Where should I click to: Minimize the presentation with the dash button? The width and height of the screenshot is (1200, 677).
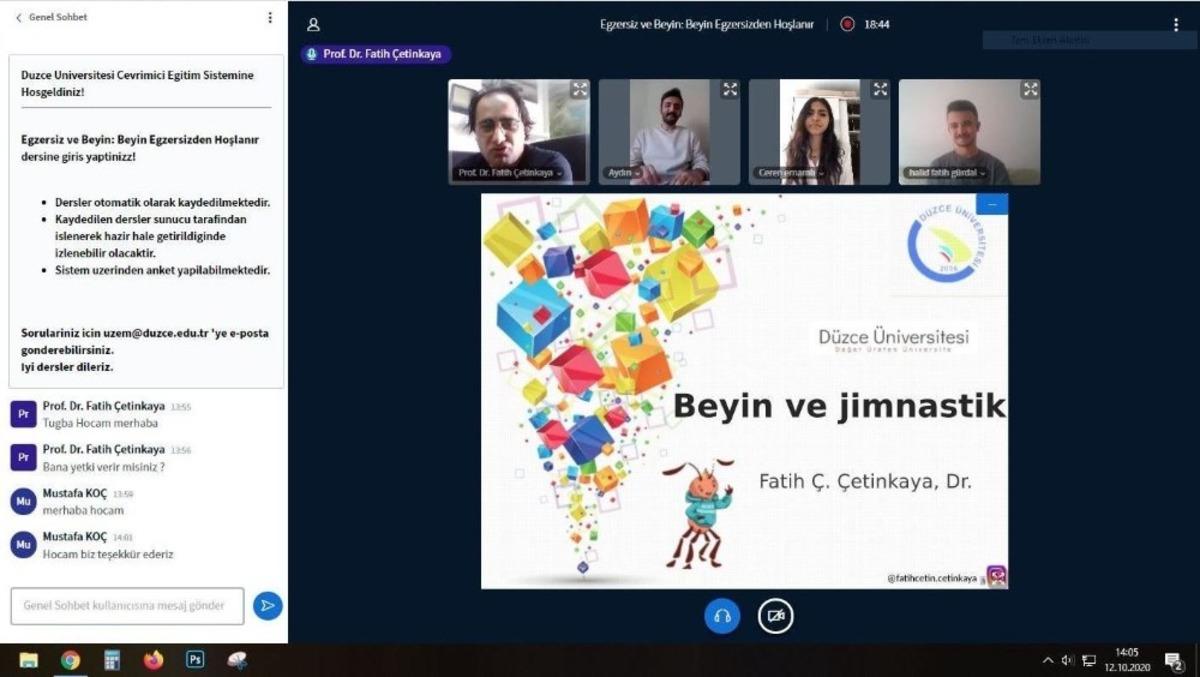click(x=992, y=203)
